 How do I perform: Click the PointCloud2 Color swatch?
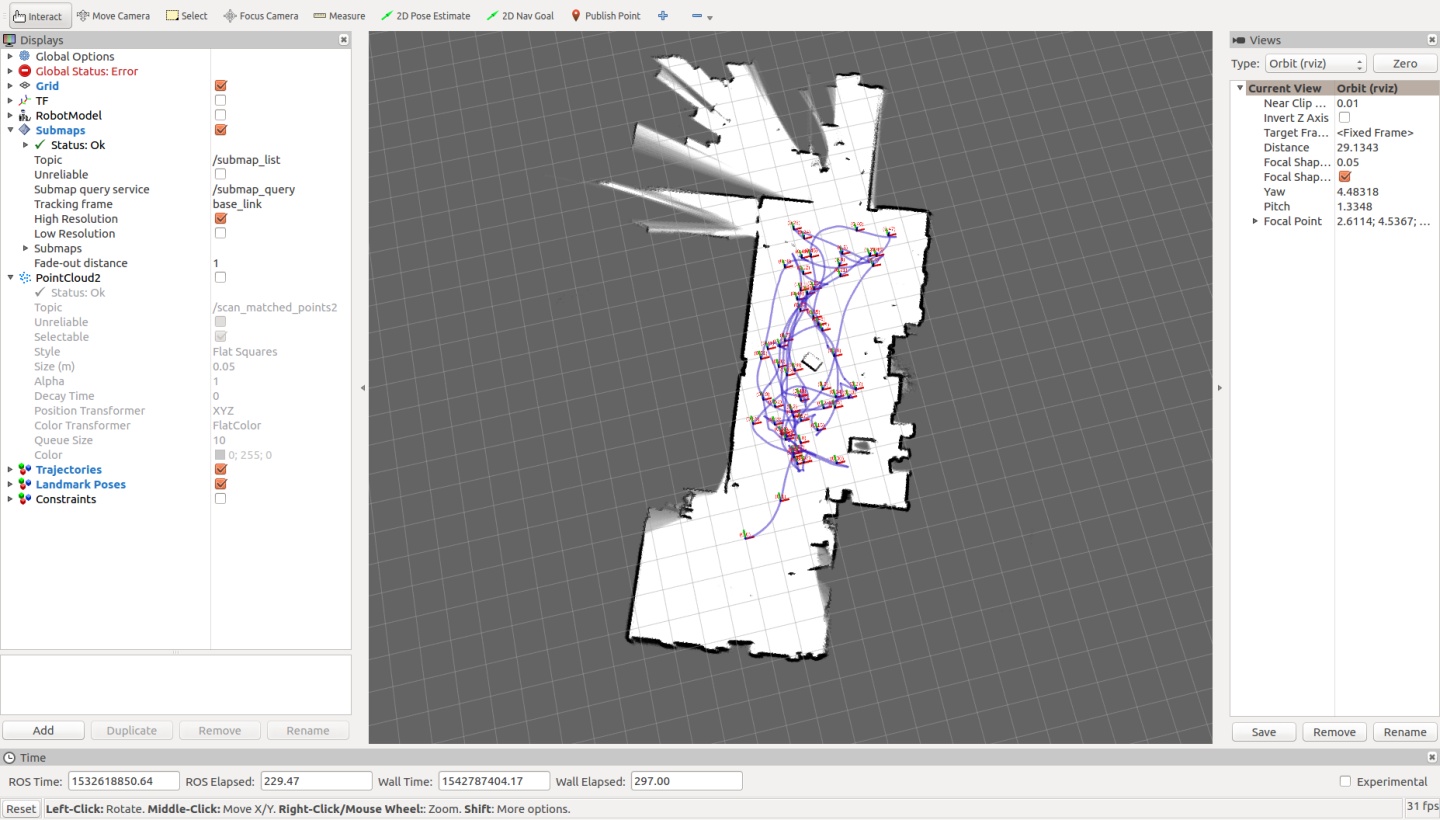pos(220,455)
